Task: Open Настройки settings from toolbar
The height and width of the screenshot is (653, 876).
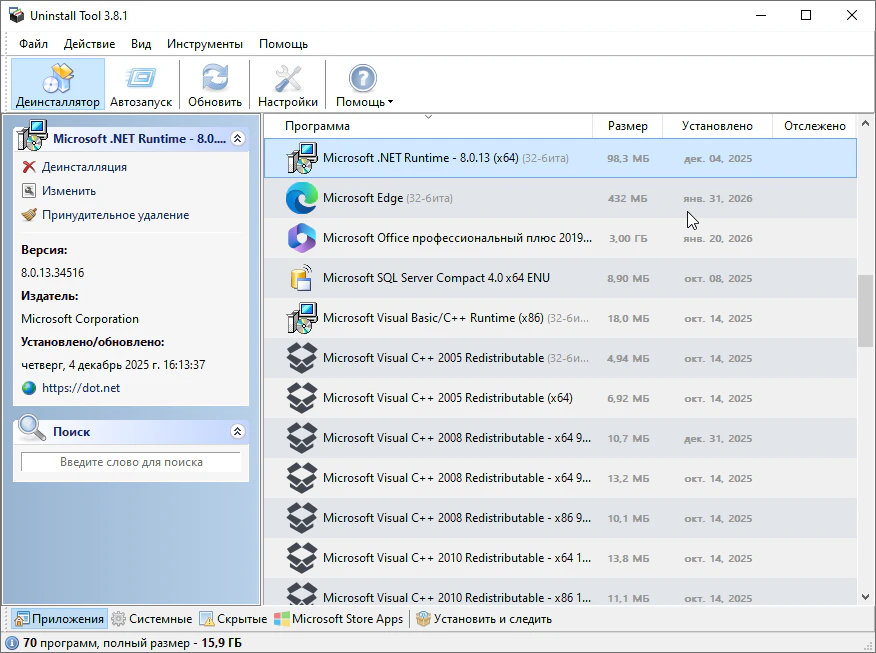Action: (287, 78)
